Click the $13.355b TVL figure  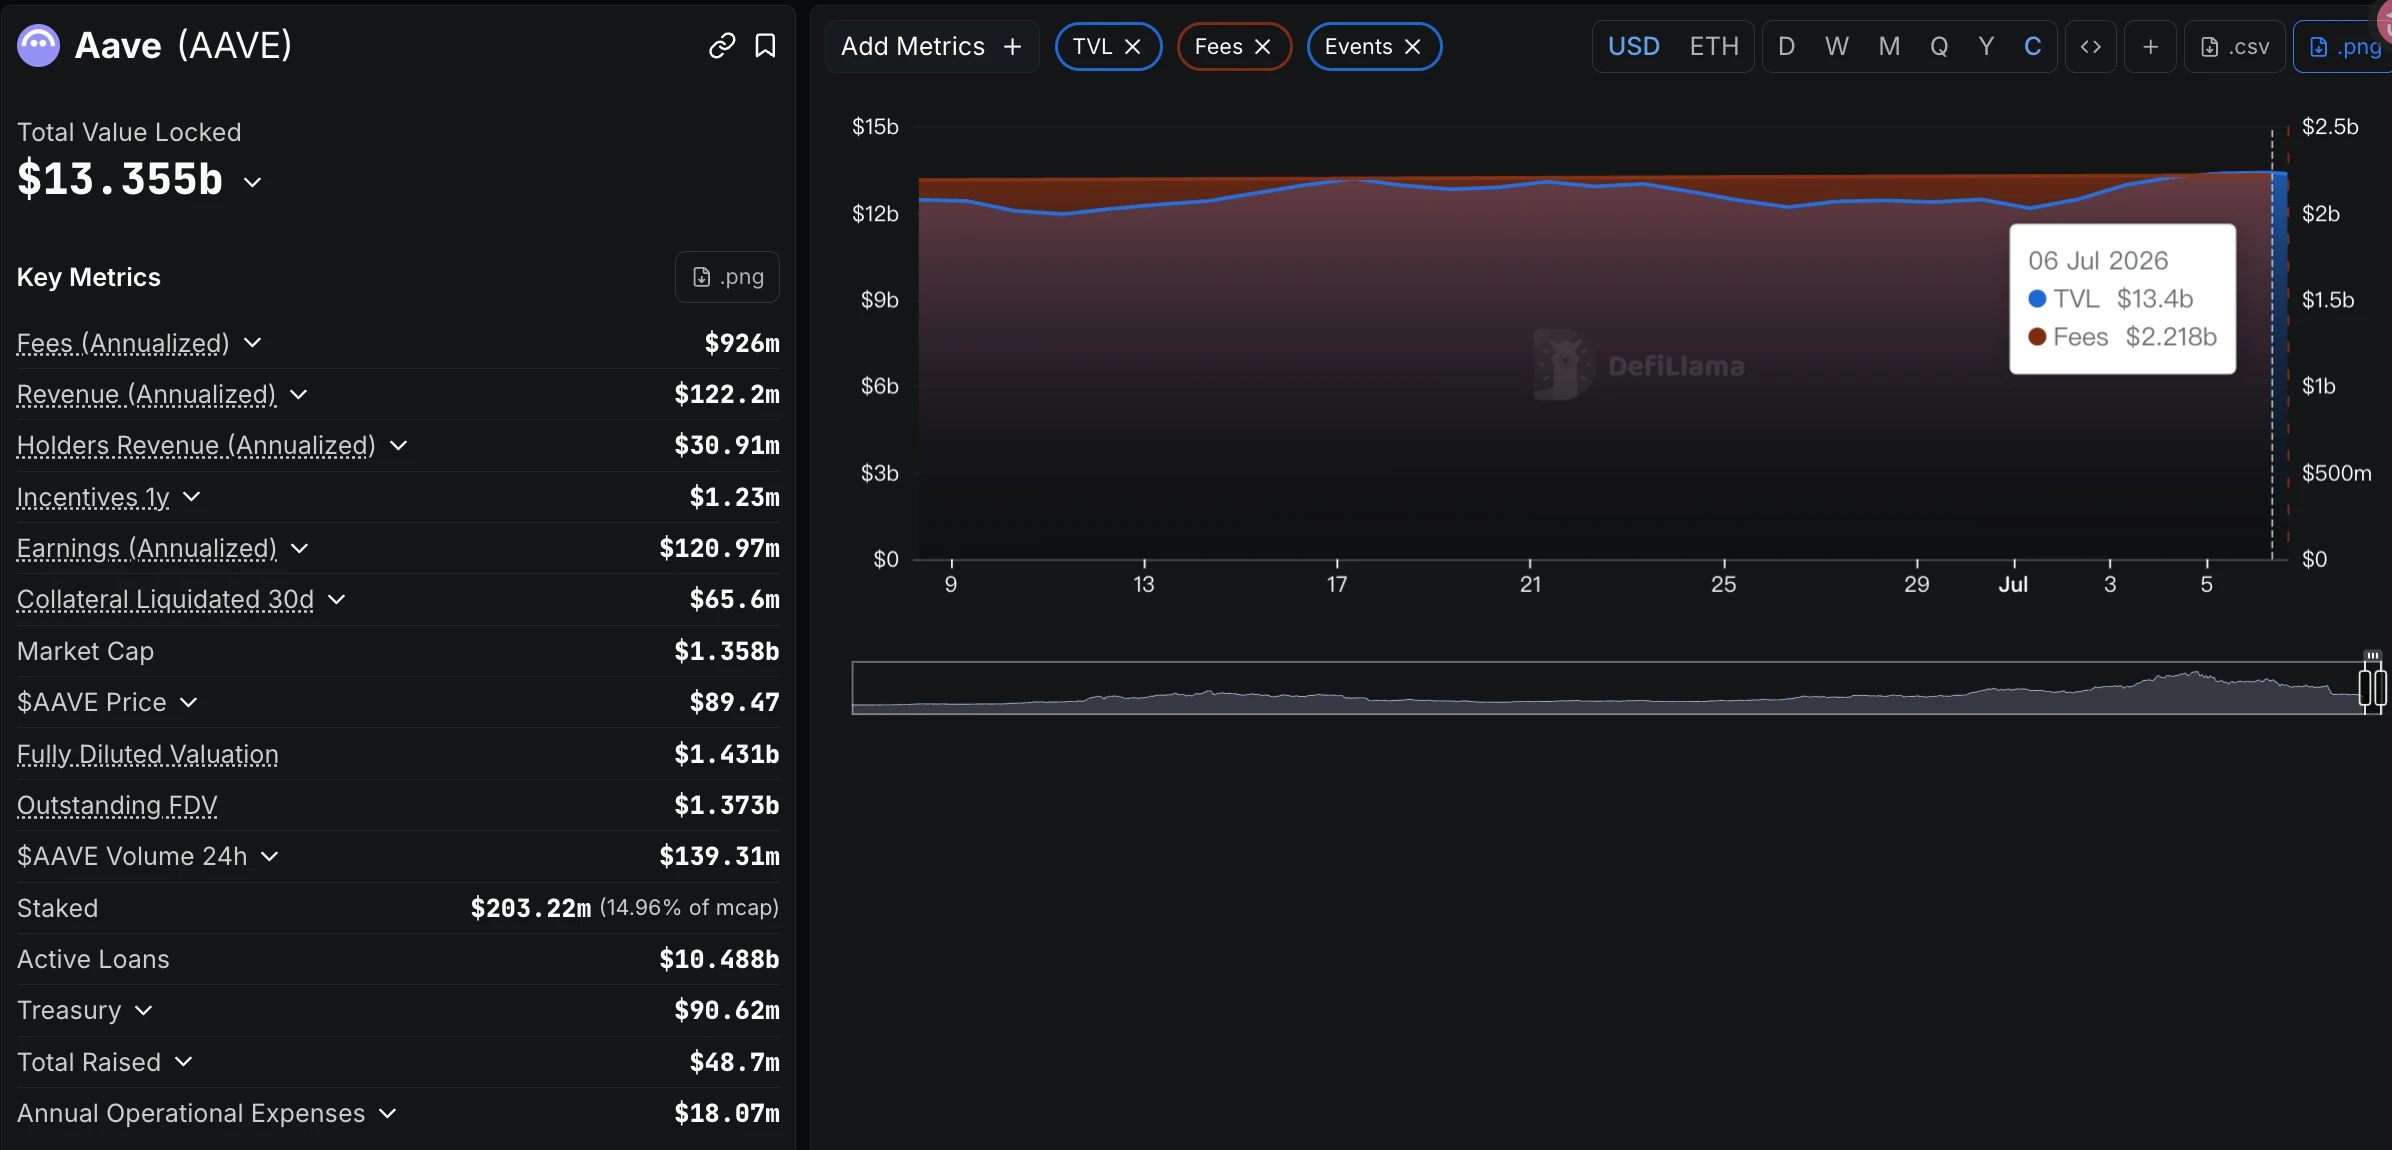click(120, 180)
